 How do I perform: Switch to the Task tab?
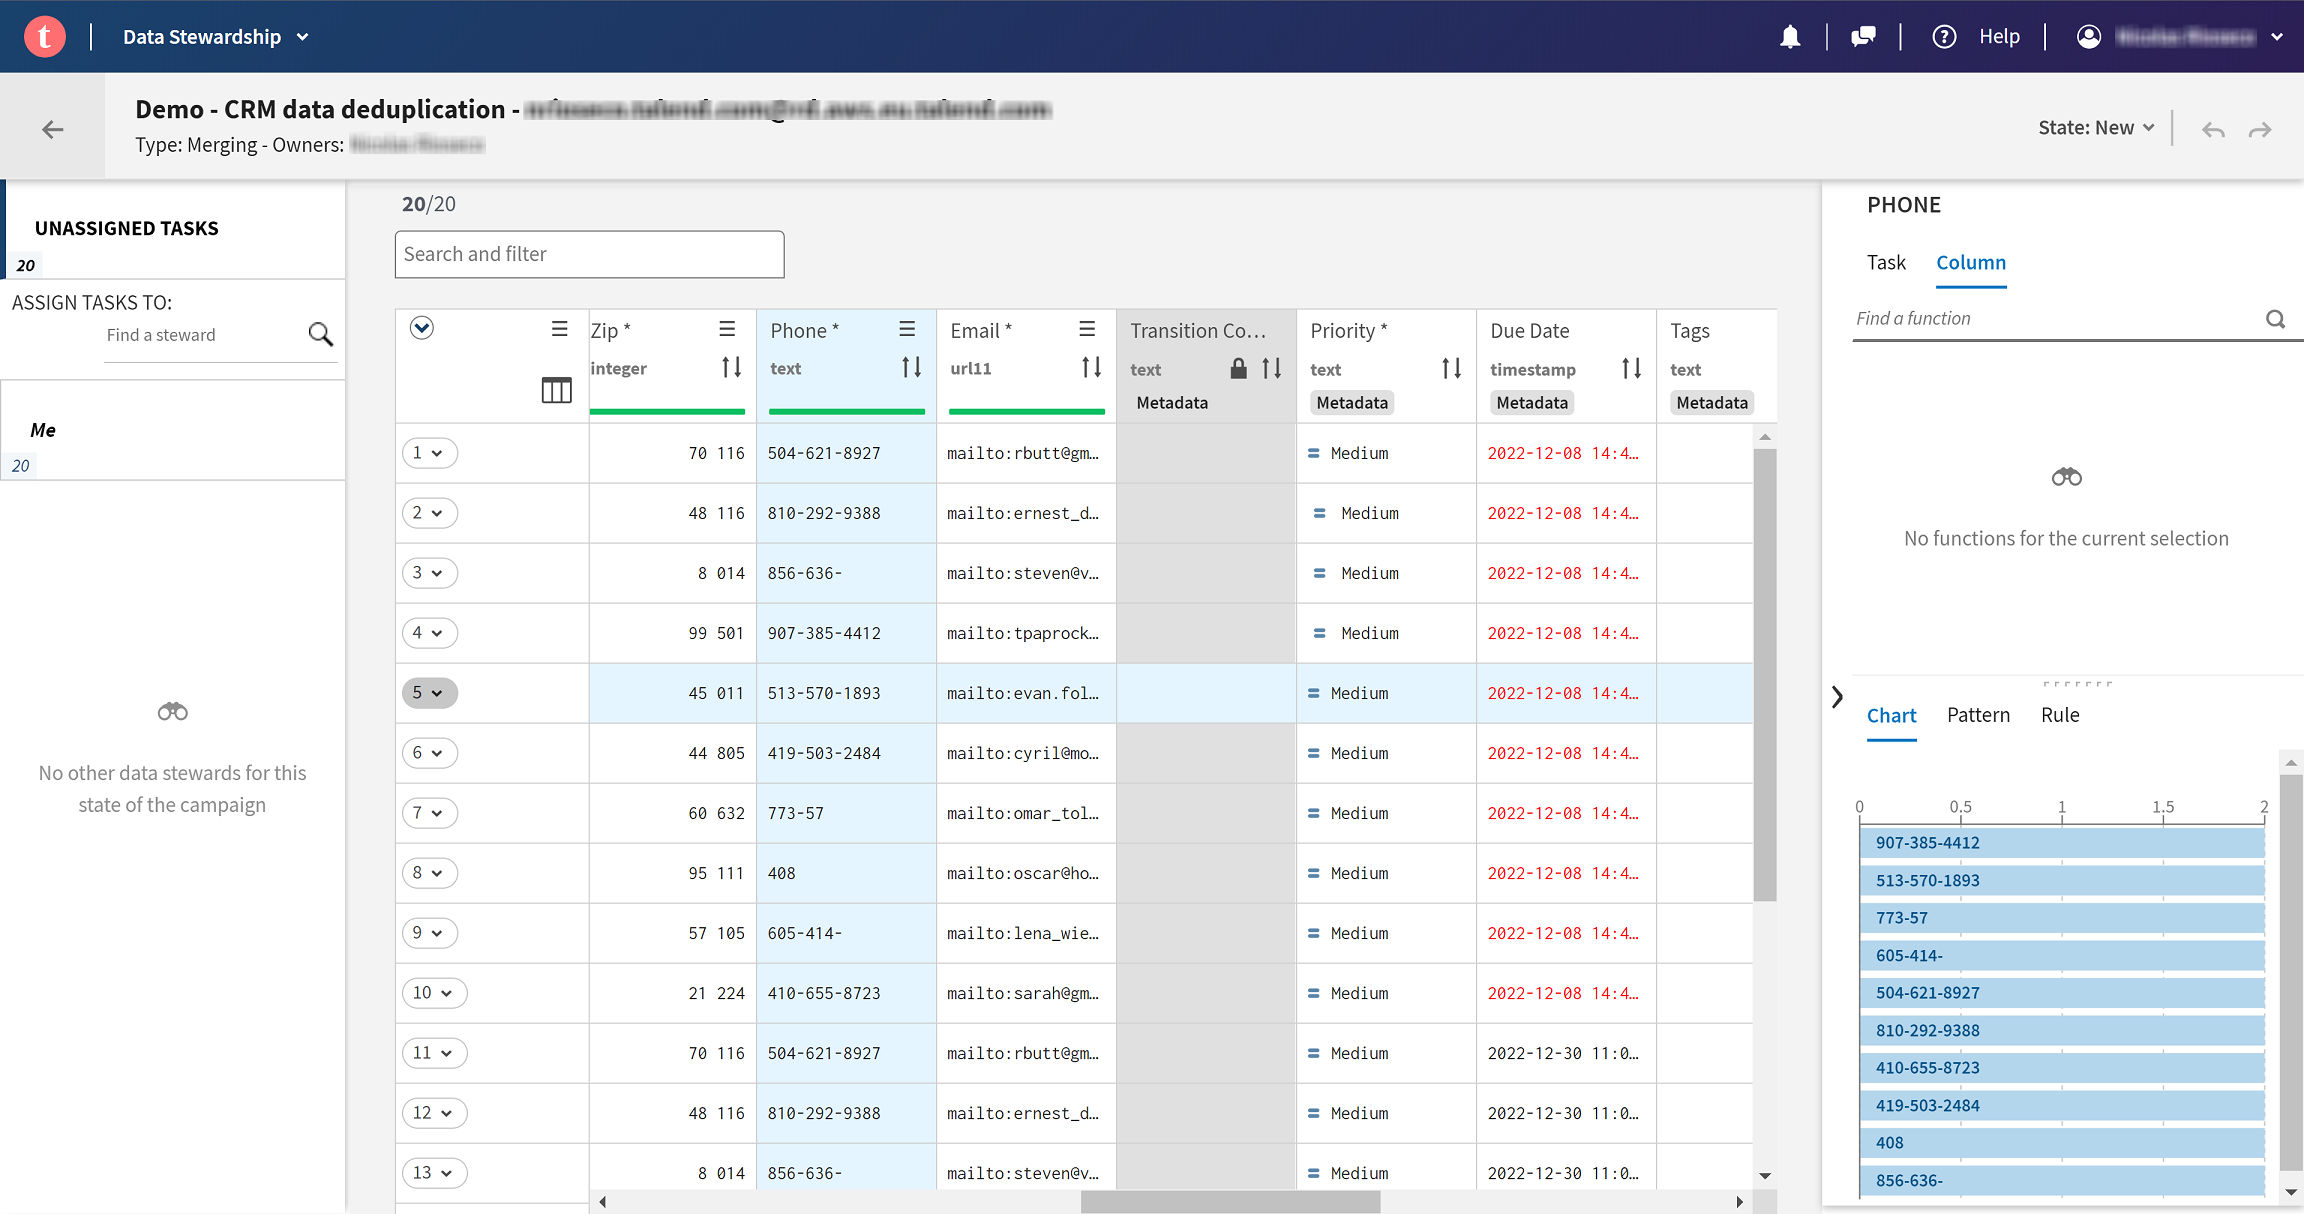[x=1886, y=262]
